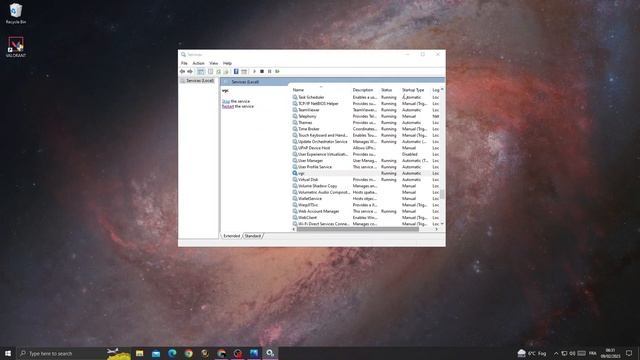This screenshot has width=640, height=360.
Task: Select the WalletService row
Action: pos(366,198)
